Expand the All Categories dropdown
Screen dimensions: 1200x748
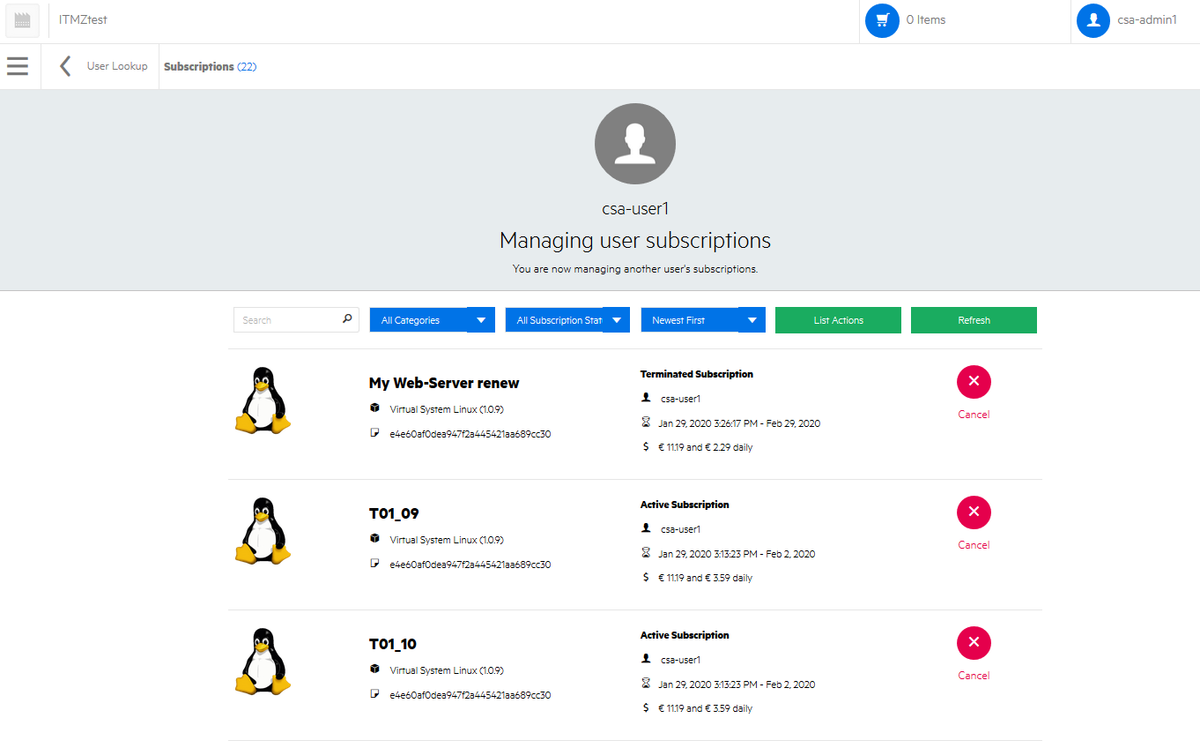pyautogui.click(x=432, y=320)
